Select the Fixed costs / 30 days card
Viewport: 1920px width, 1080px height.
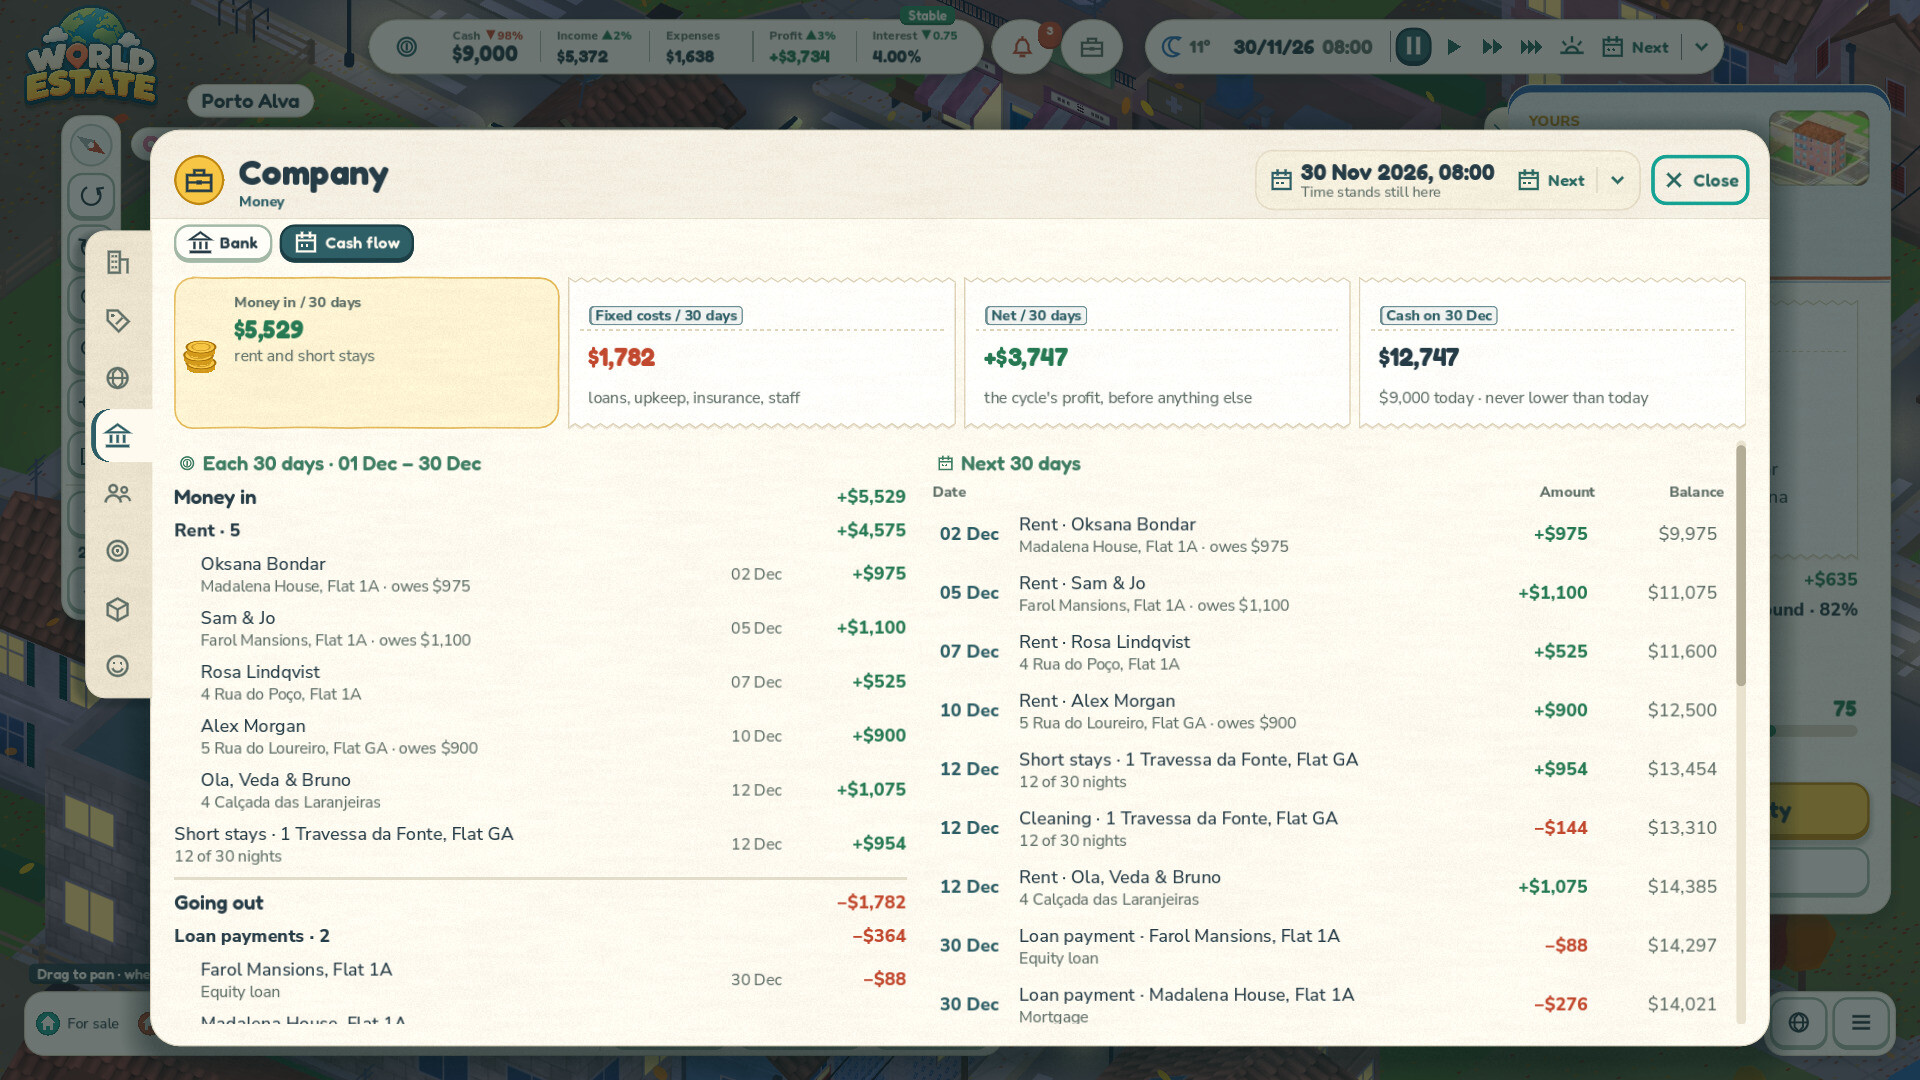pyautogui.click(x=761, y=353)
